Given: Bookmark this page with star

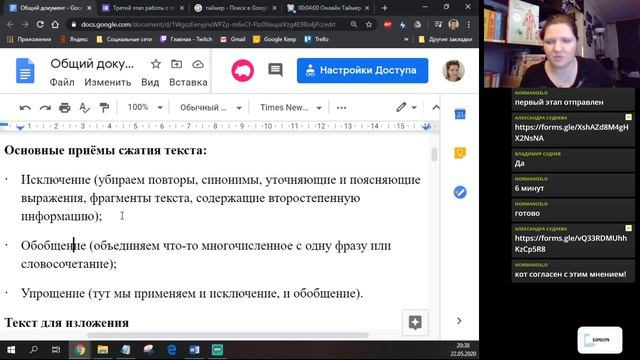Looking at the screenshot, I should [x=369, y=24].
